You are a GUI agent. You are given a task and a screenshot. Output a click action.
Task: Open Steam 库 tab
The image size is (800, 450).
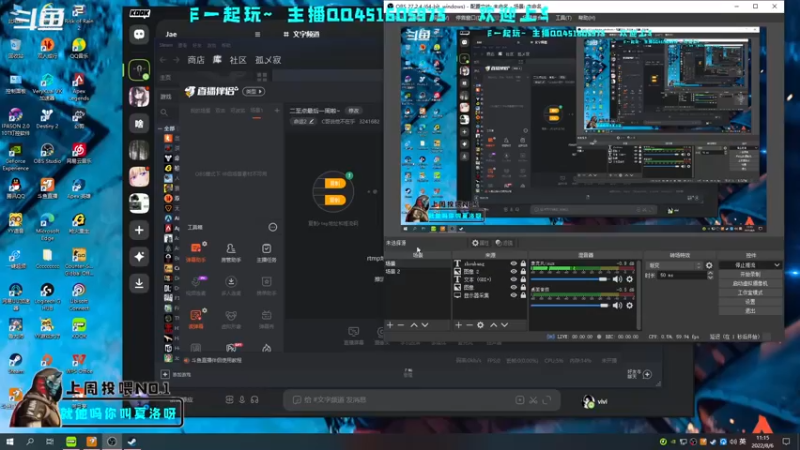click(x=217, y=60)
